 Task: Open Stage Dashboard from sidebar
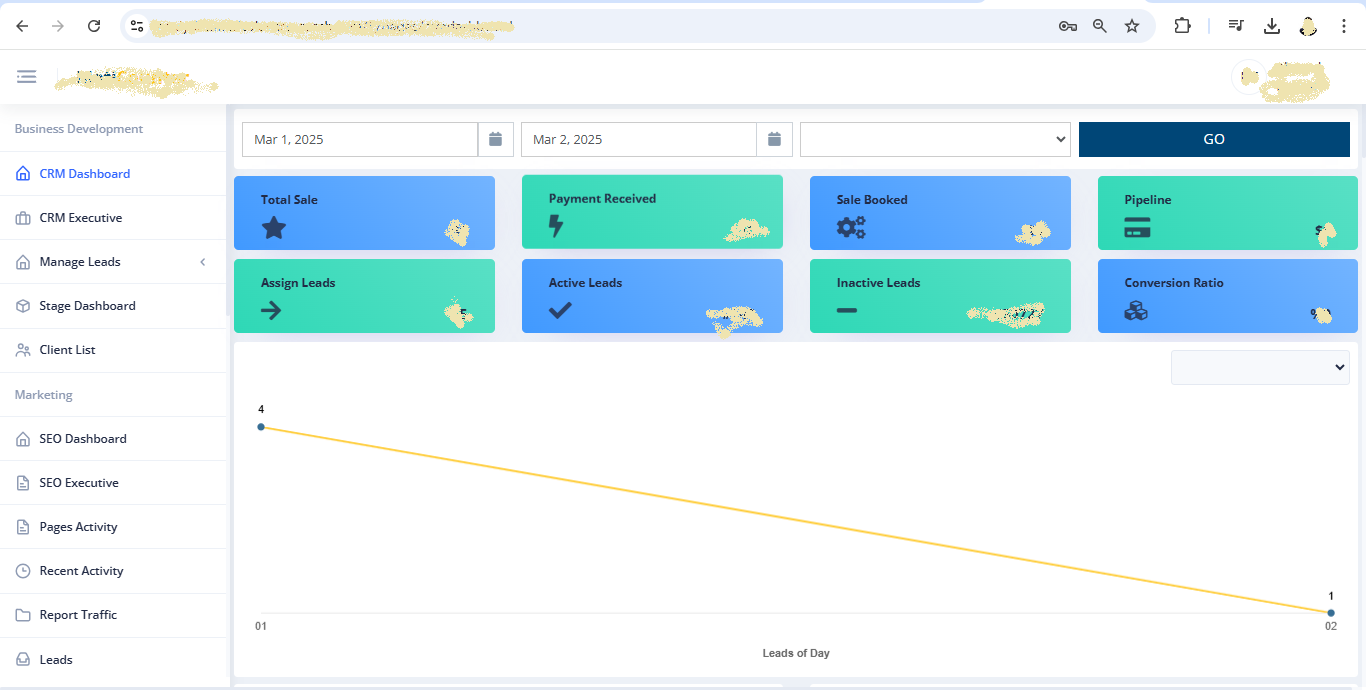pos(87,306)
